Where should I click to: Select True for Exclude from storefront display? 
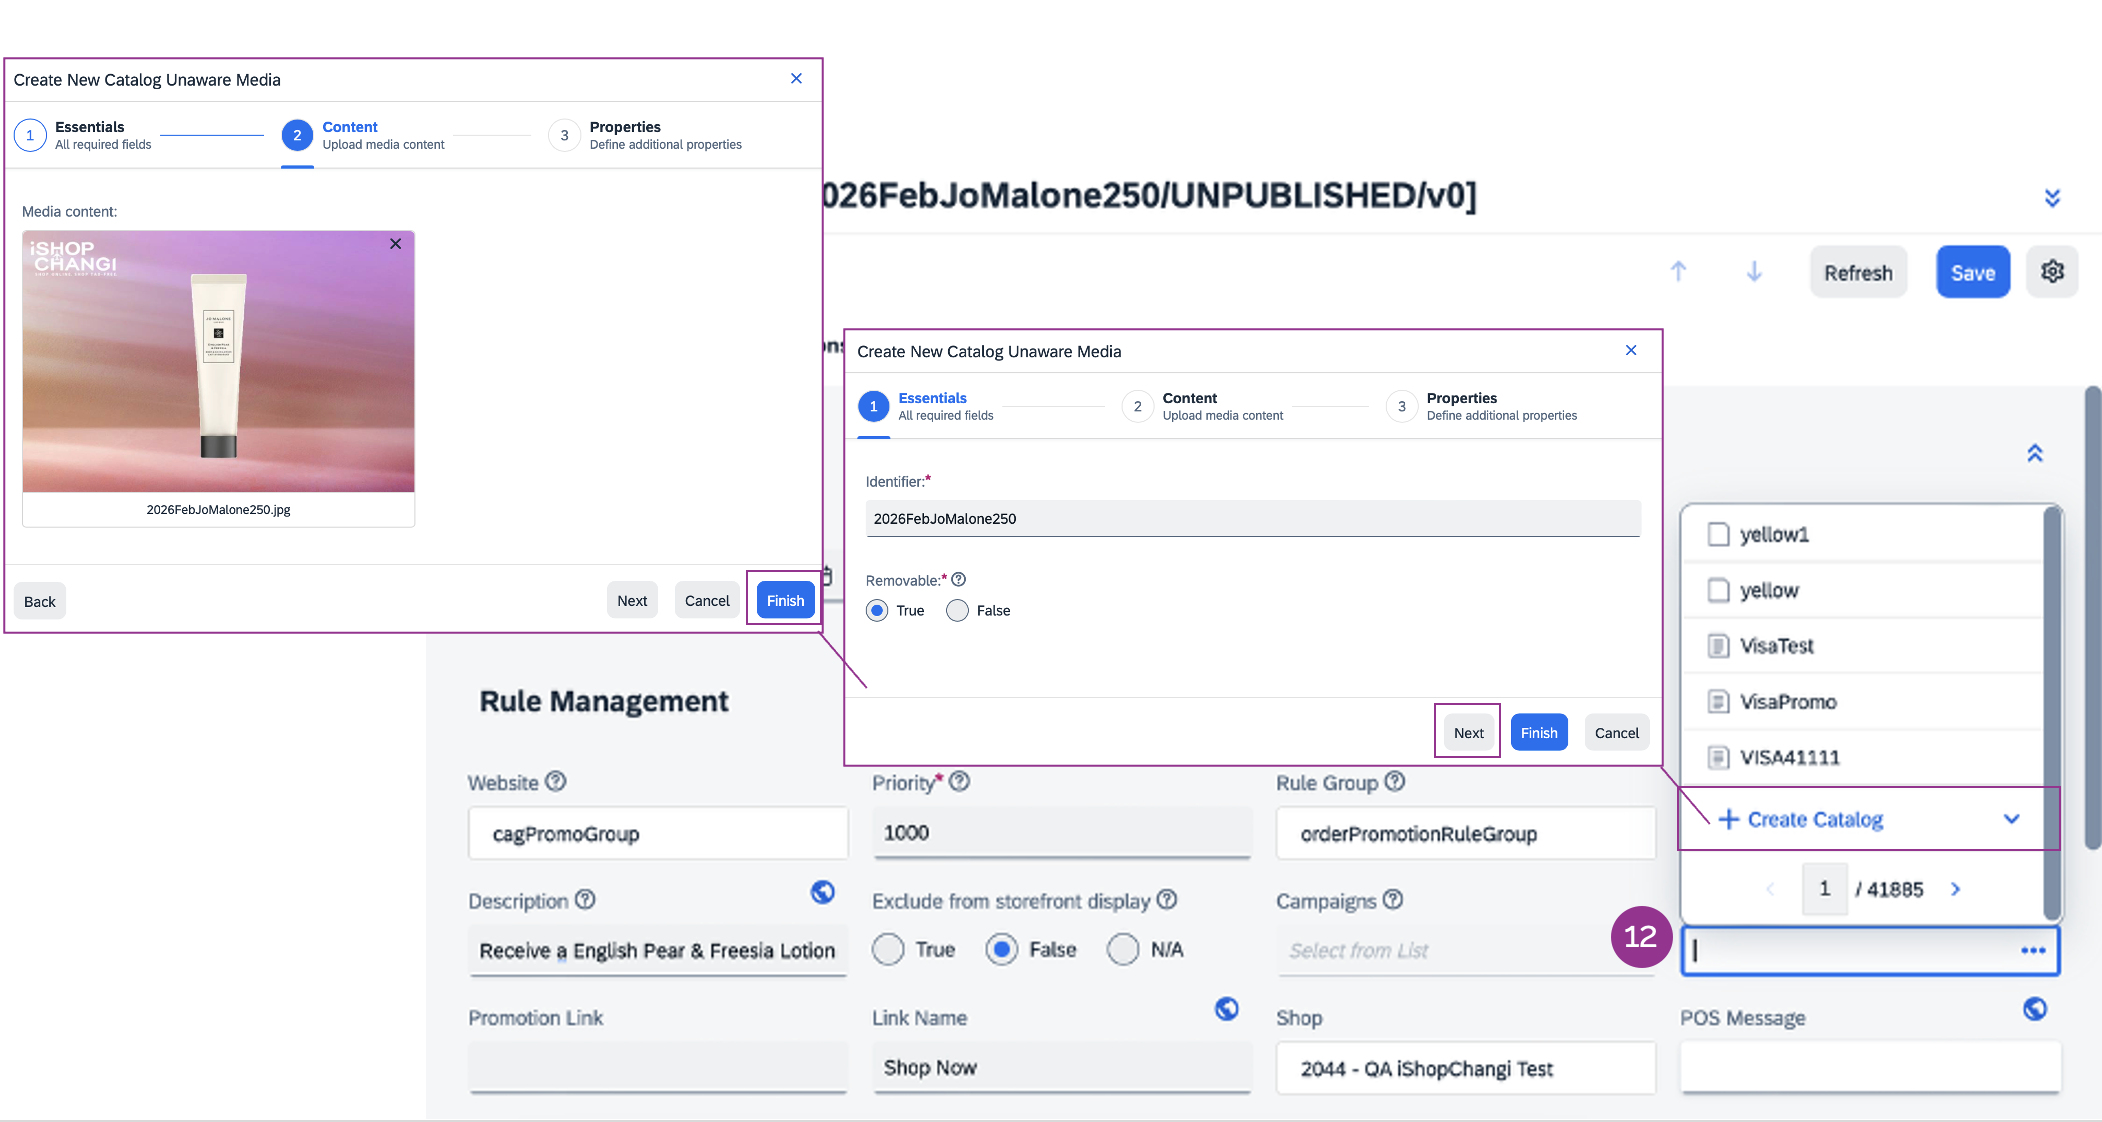888,949
